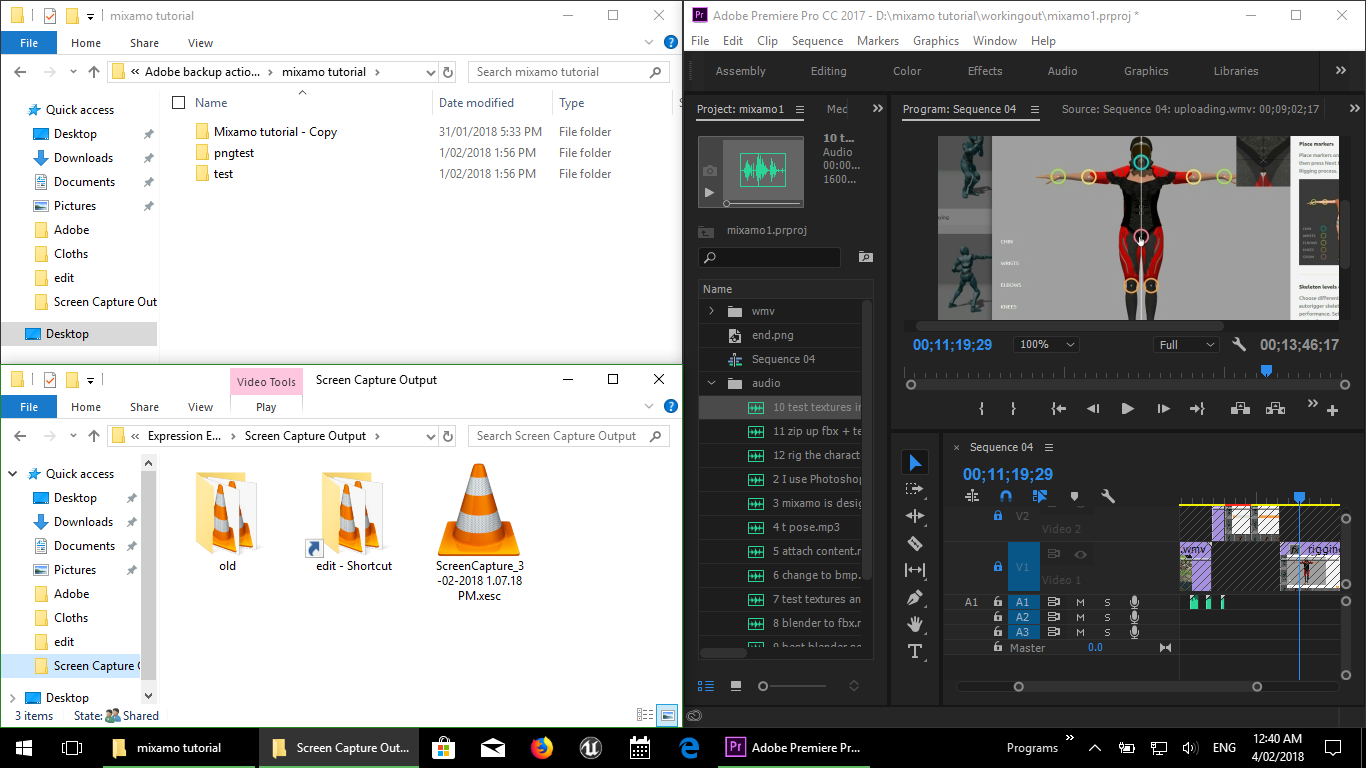The height and width of the screenshot is (768, 1366).
Task: Expand Desktop in Screen Capture Output sidebar
Action: click(12, 698)
